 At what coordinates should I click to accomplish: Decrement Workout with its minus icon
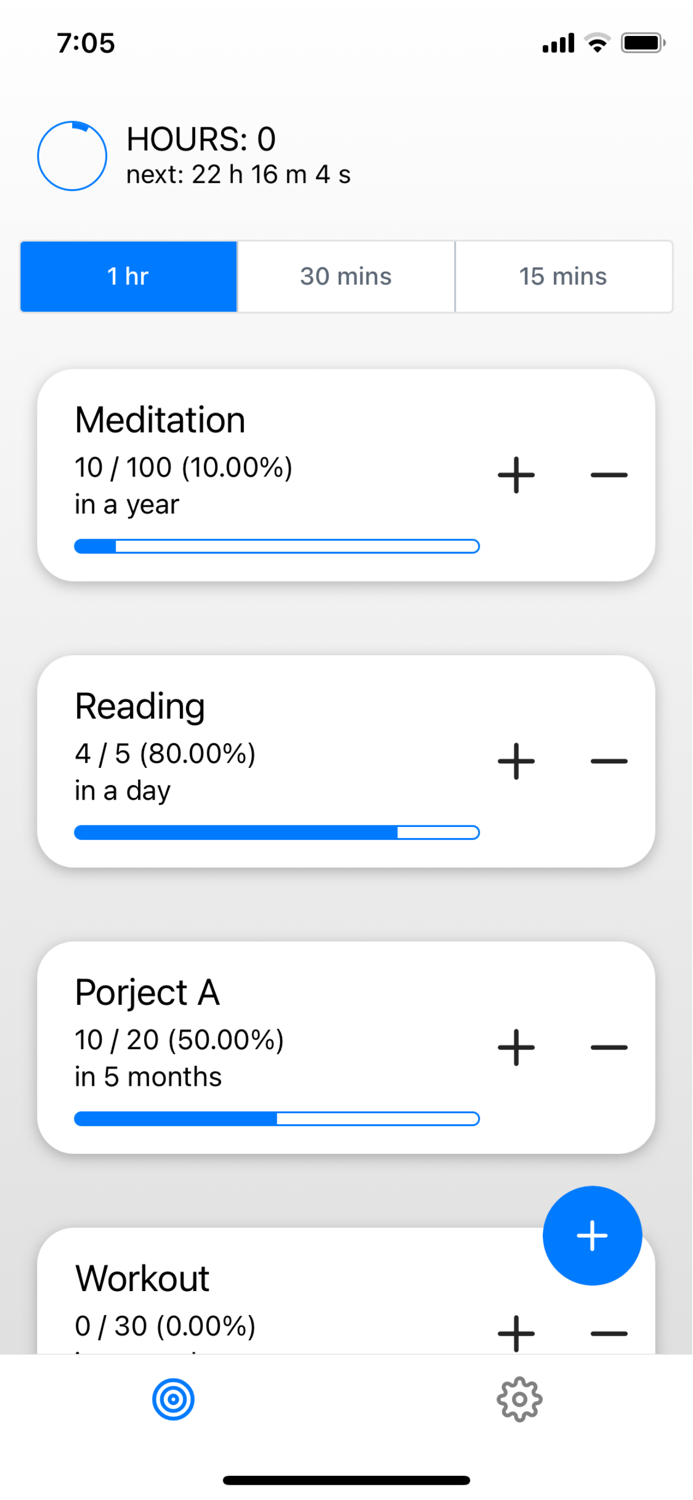click(608, 1333)
